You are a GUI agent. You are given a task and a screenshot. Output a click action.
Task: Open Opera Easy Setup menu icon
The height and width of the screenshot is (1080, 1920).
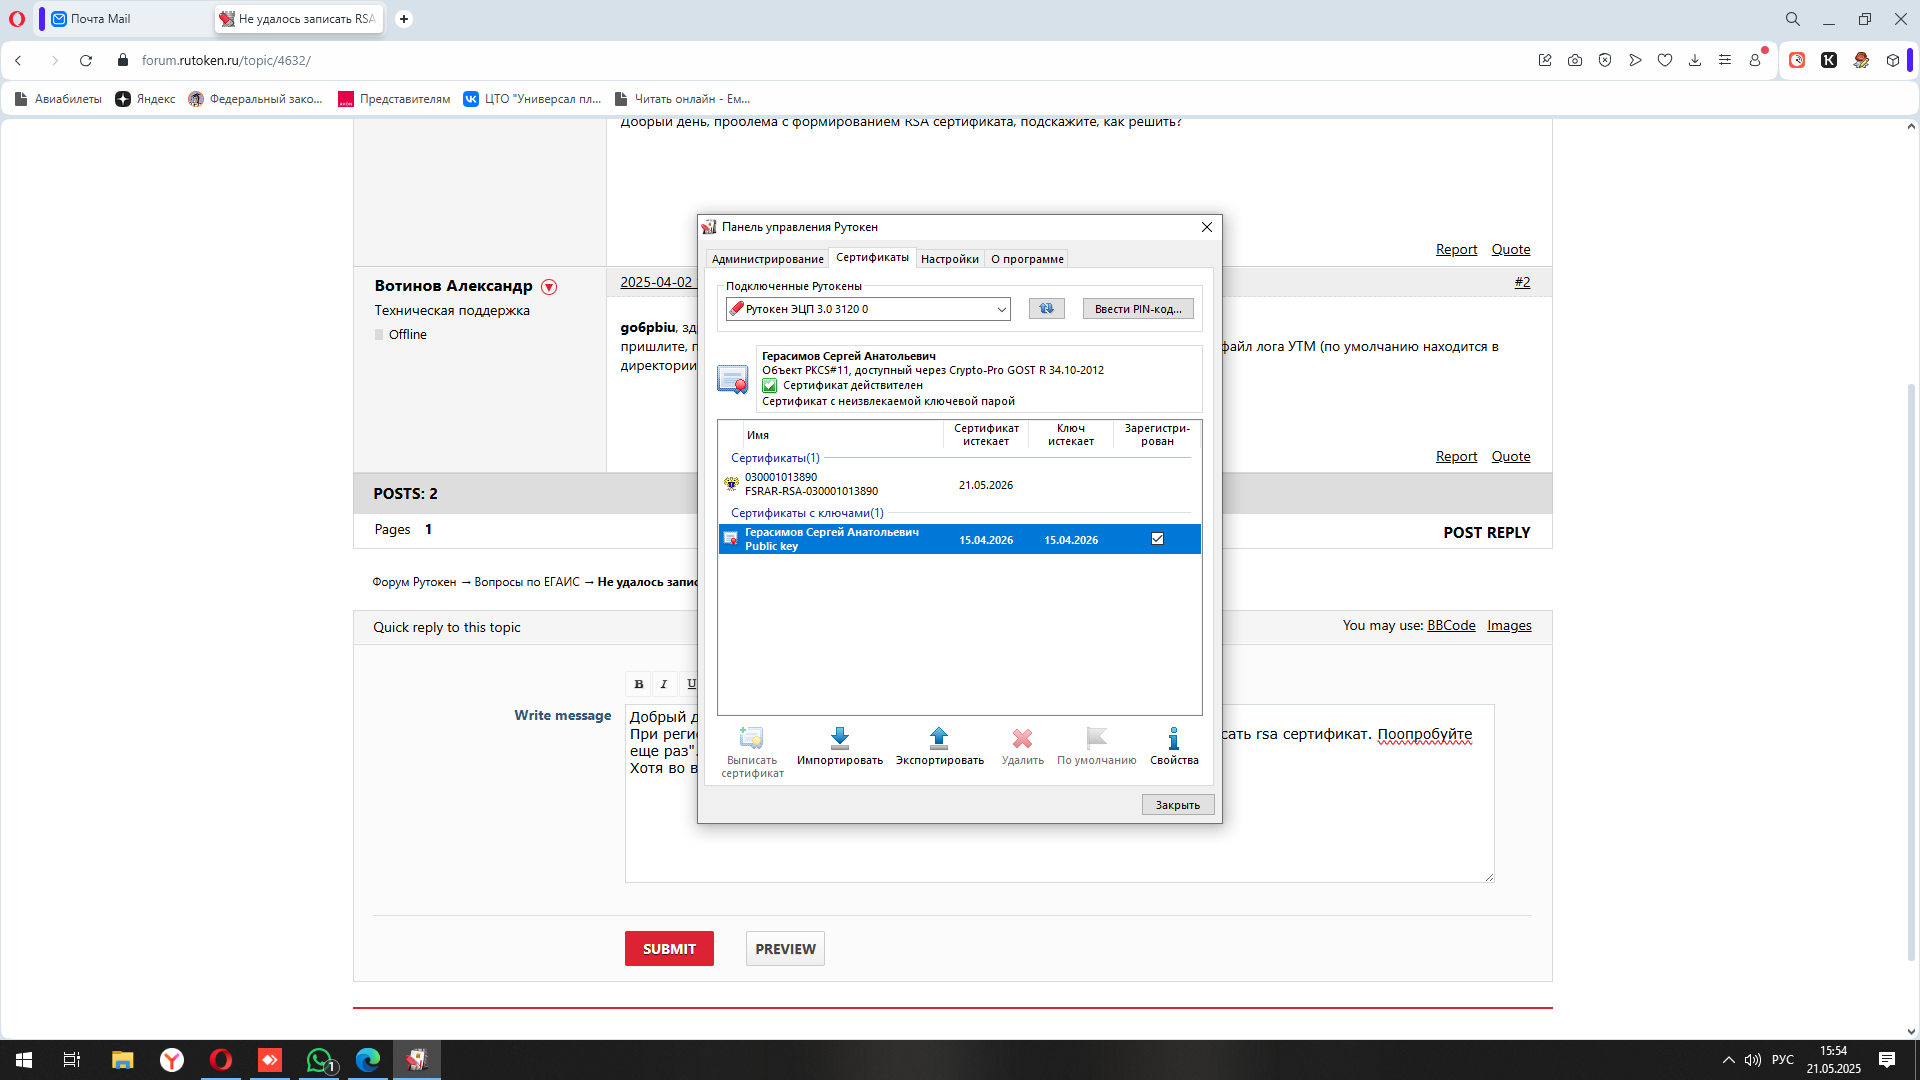tap(1725, 60)
